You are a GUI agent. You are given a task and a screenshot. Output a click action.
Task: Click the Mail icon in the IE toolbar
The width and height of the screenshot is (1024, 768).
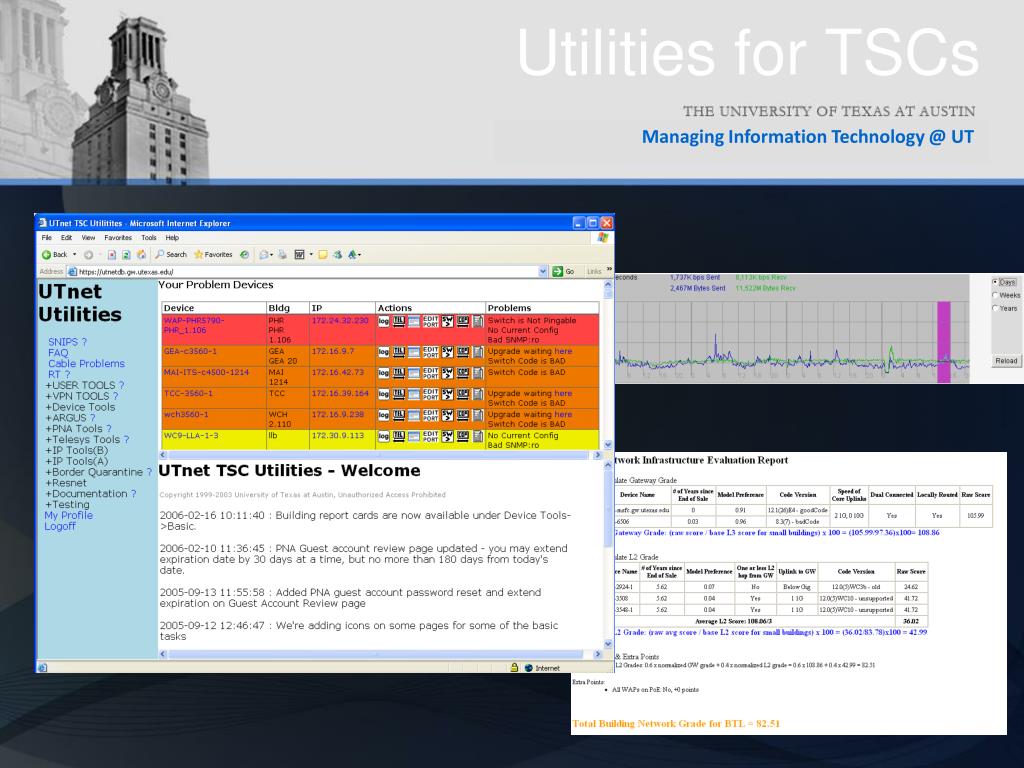point(264,255)
